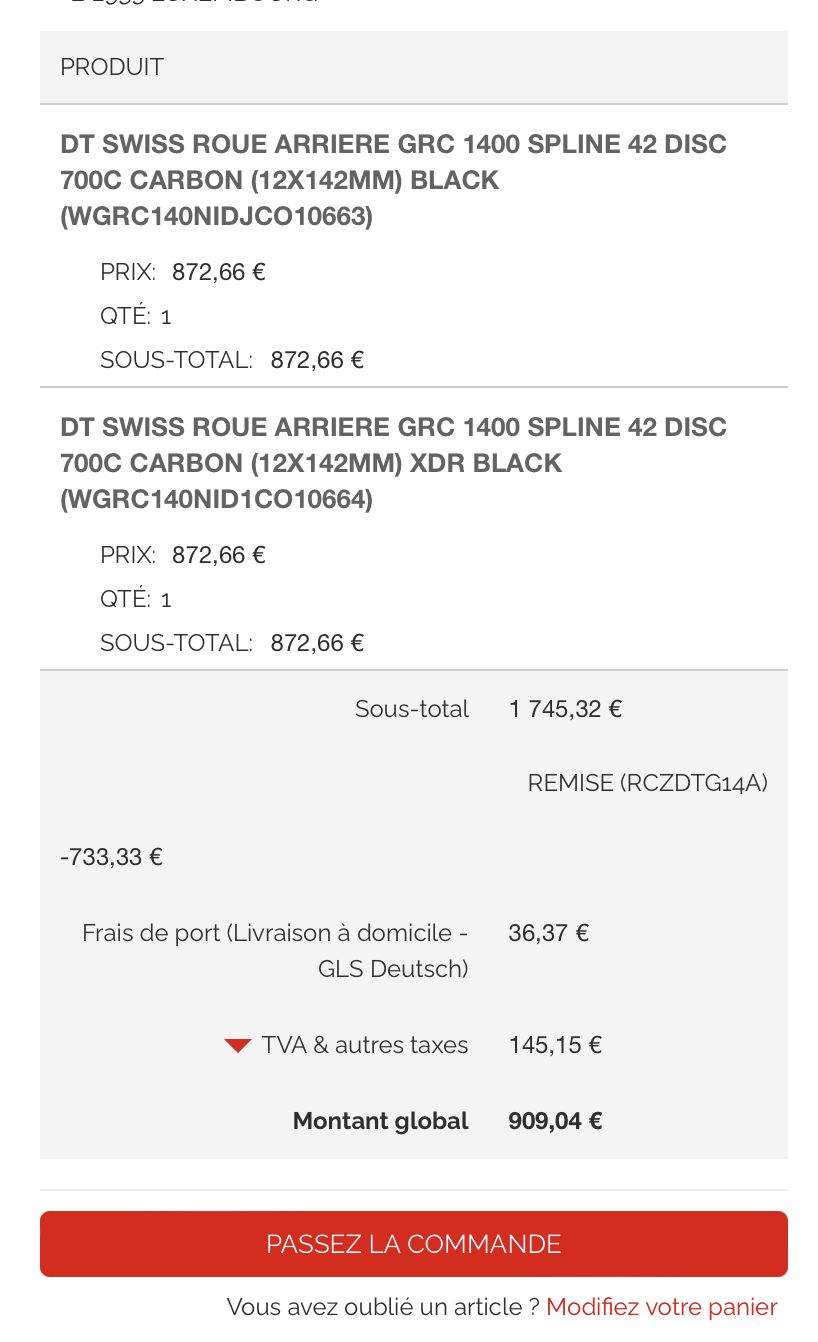Expand the TVA & autres taxes red triangle
The width and height of the screenshot is (818, 1342).
[237, 1046]
